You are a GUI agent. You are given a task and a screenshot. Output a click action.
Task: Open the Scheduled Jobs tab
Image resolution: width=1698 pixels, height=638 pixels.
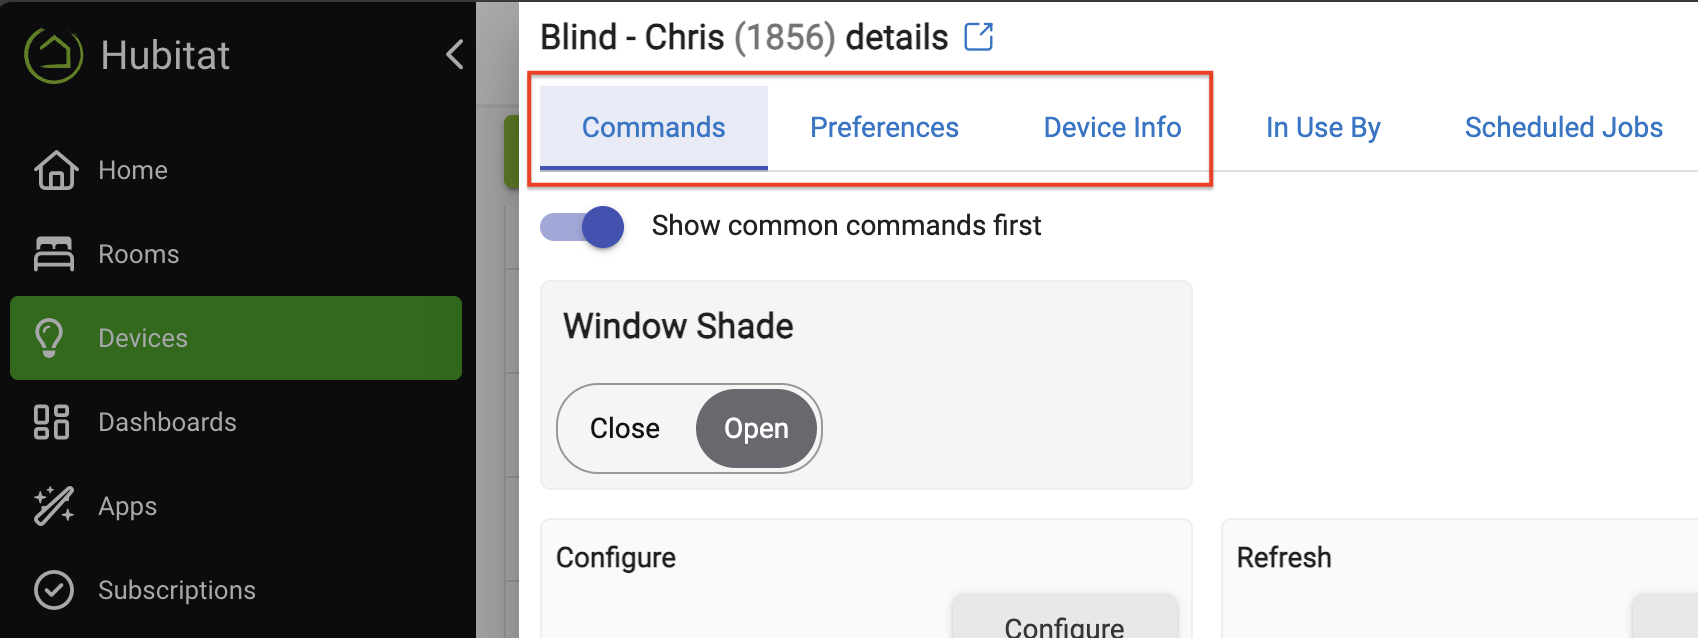pos(1563,128)
